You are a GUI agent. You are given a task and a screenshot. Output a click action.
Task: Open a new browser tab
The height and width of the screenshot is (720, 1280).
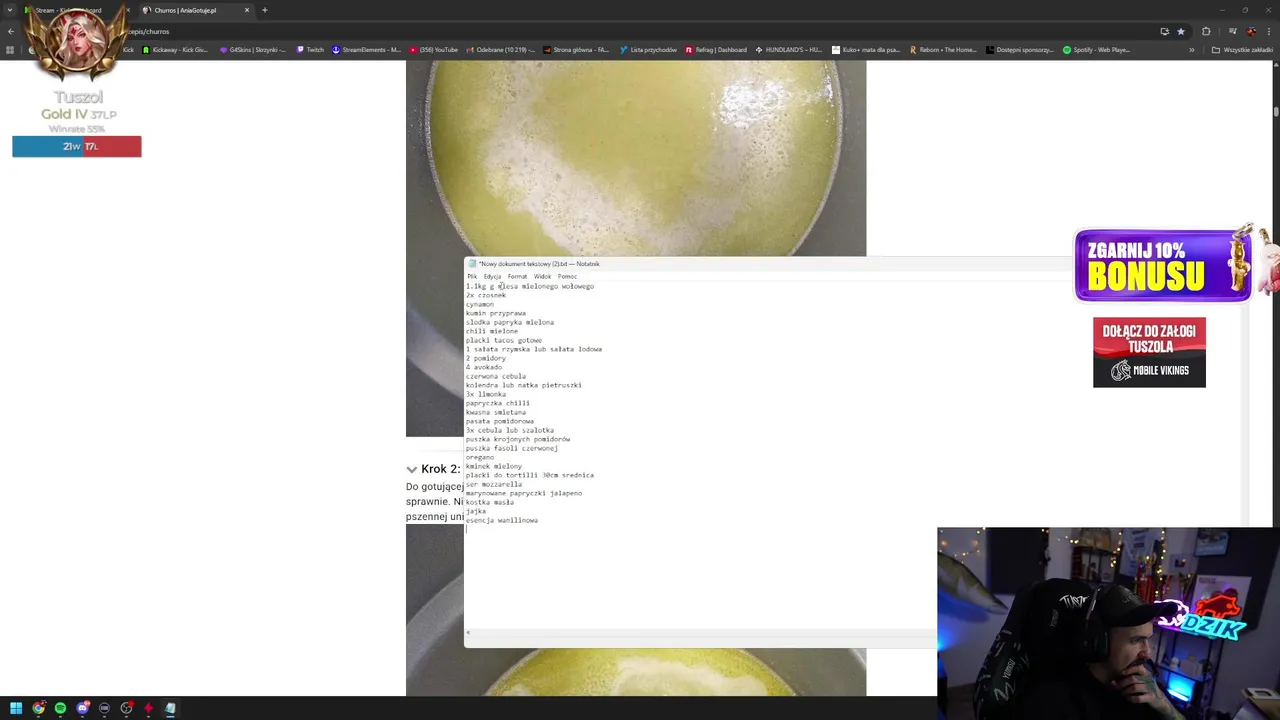tap(264, 10)
